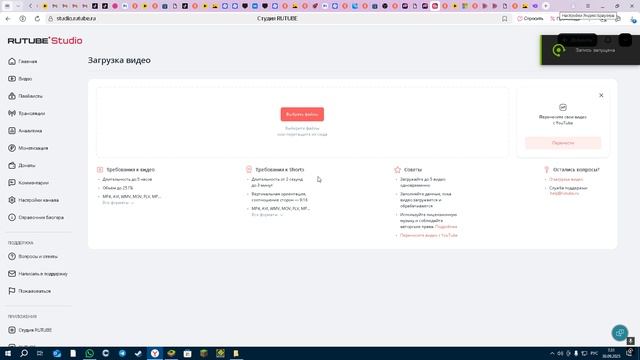Bookmark the page with bookmark icon
This screenshot has height=360, width=640.
click(504, 19)
